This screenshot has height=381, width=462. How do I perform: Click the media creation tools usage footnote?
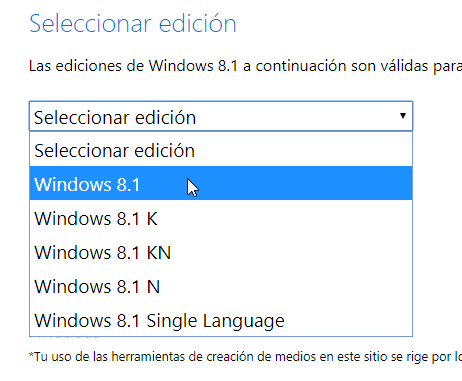[245, 357]
